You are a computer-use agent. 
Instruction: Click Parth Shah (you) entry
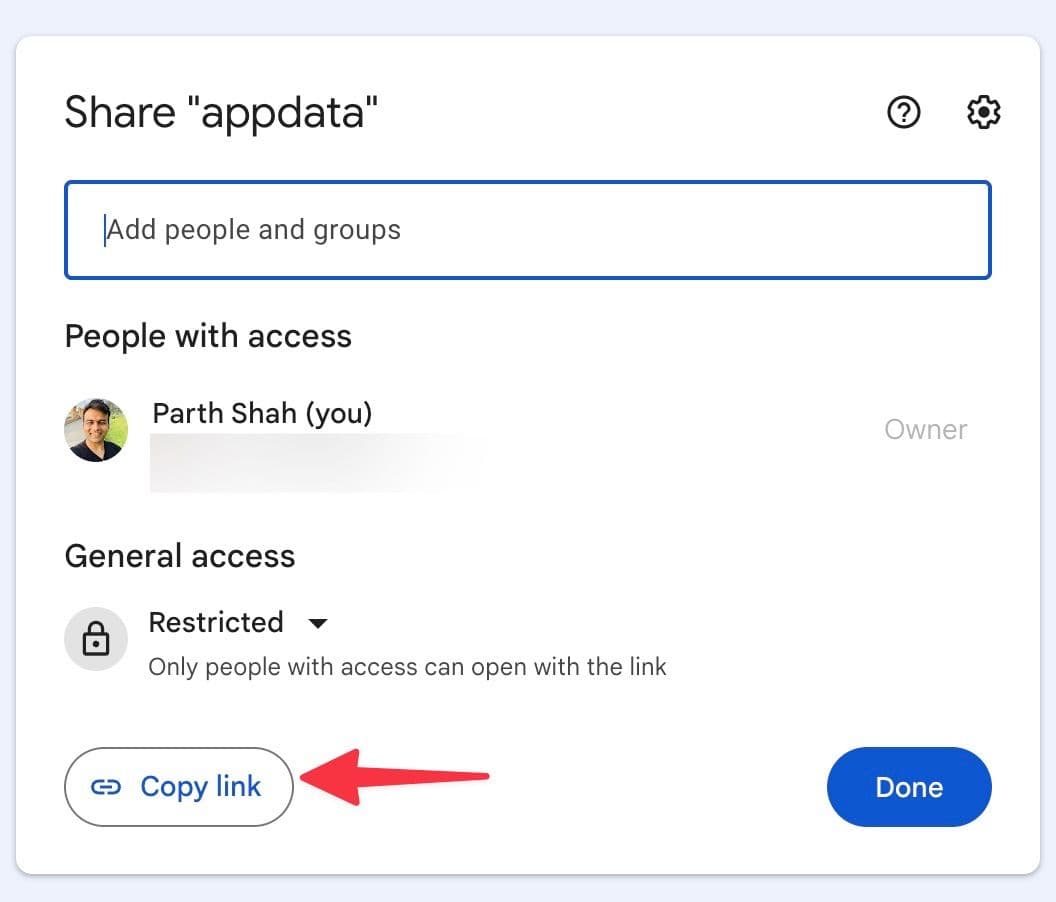[262, 413]
